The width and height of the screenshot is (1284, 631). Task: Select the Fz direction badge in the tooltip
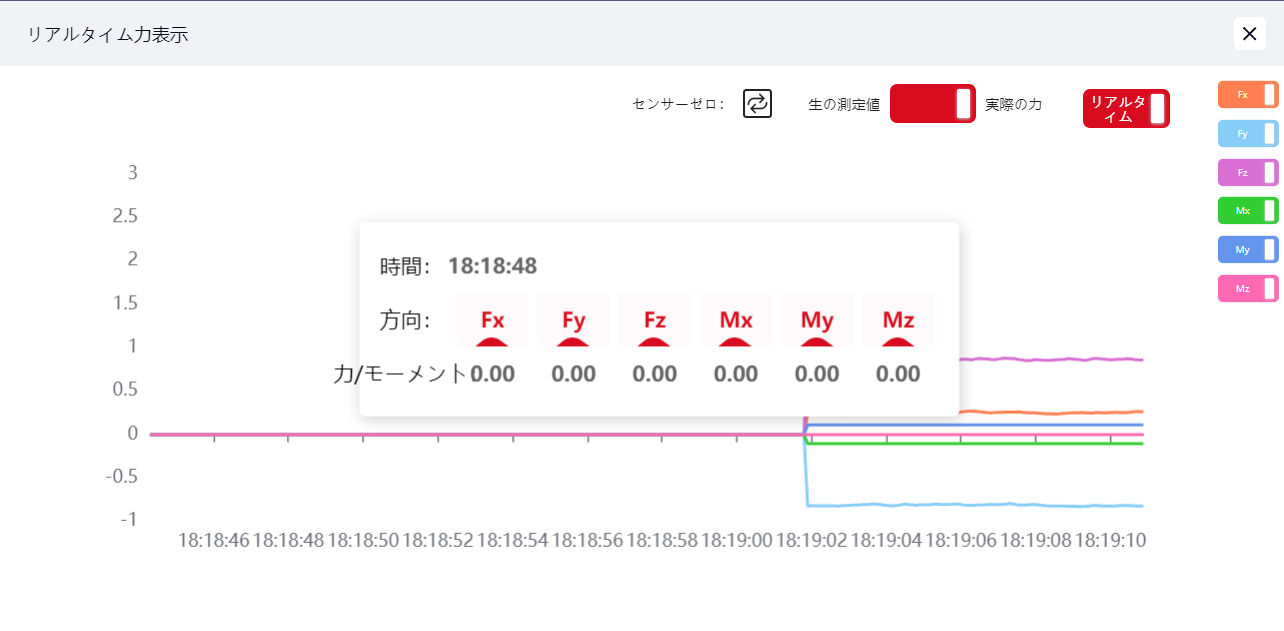pos(654,320)
